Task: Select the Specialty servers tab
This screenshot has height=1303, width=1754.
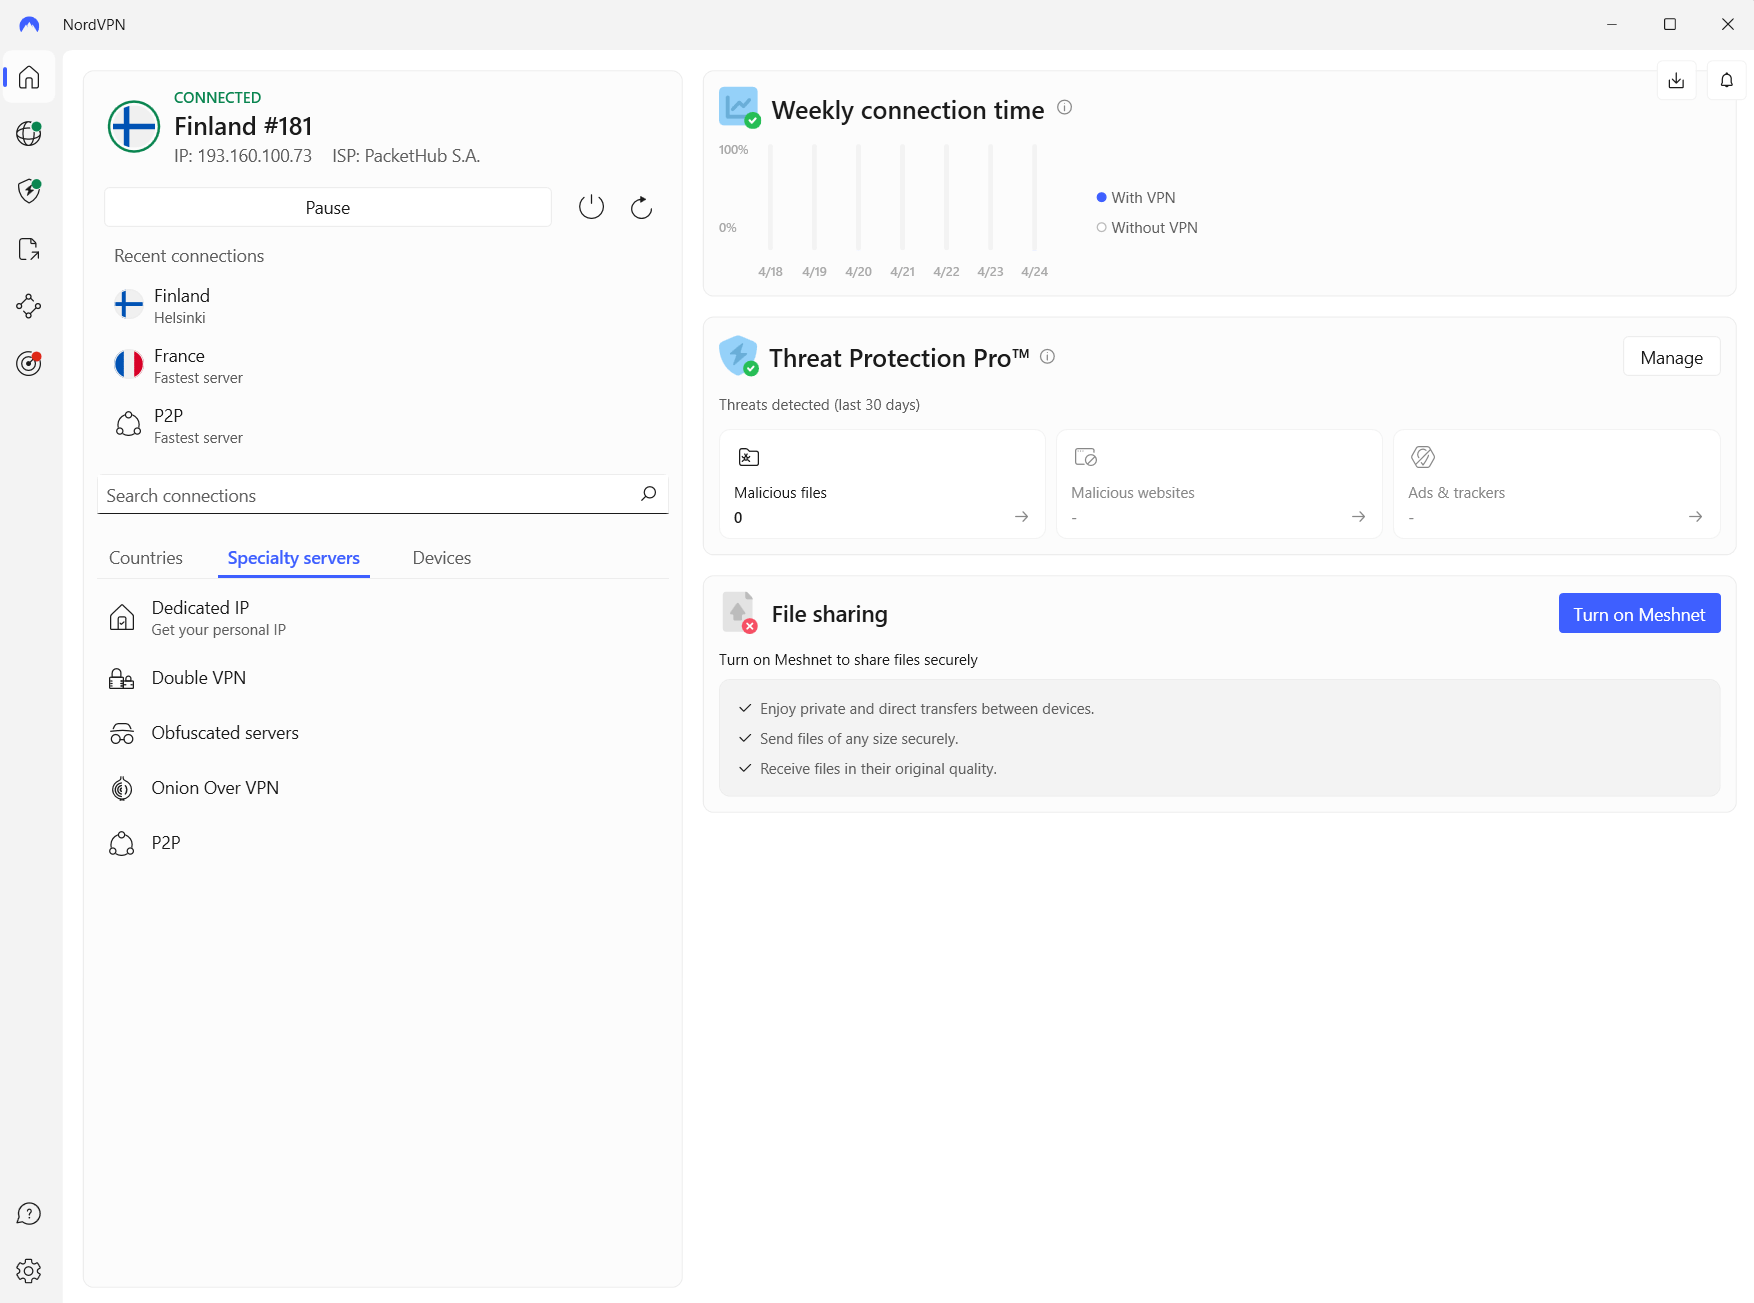Action: [x=294, y=558]
